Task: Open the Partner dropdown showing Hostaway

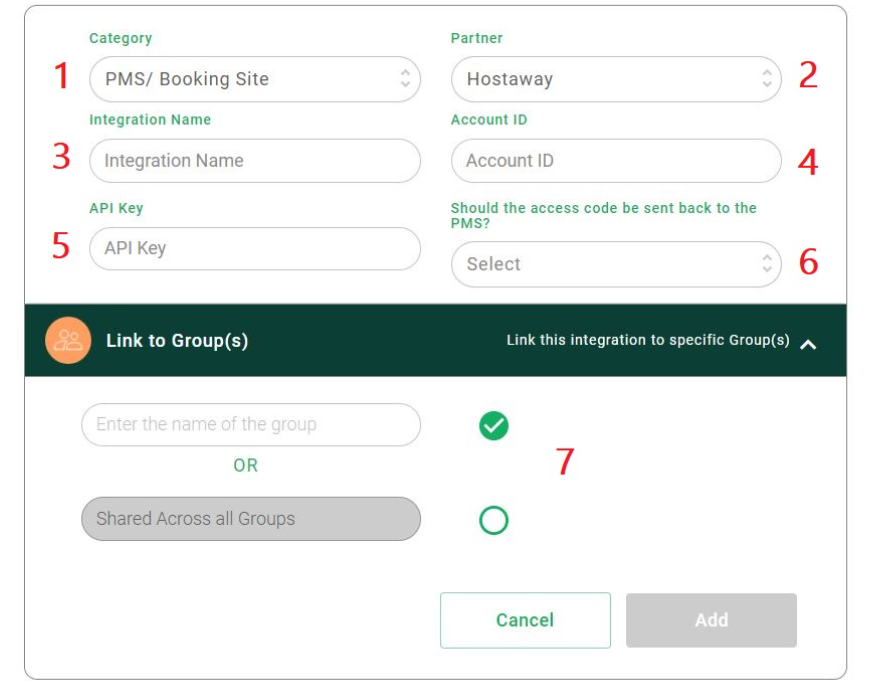Action: click(616, 79)
